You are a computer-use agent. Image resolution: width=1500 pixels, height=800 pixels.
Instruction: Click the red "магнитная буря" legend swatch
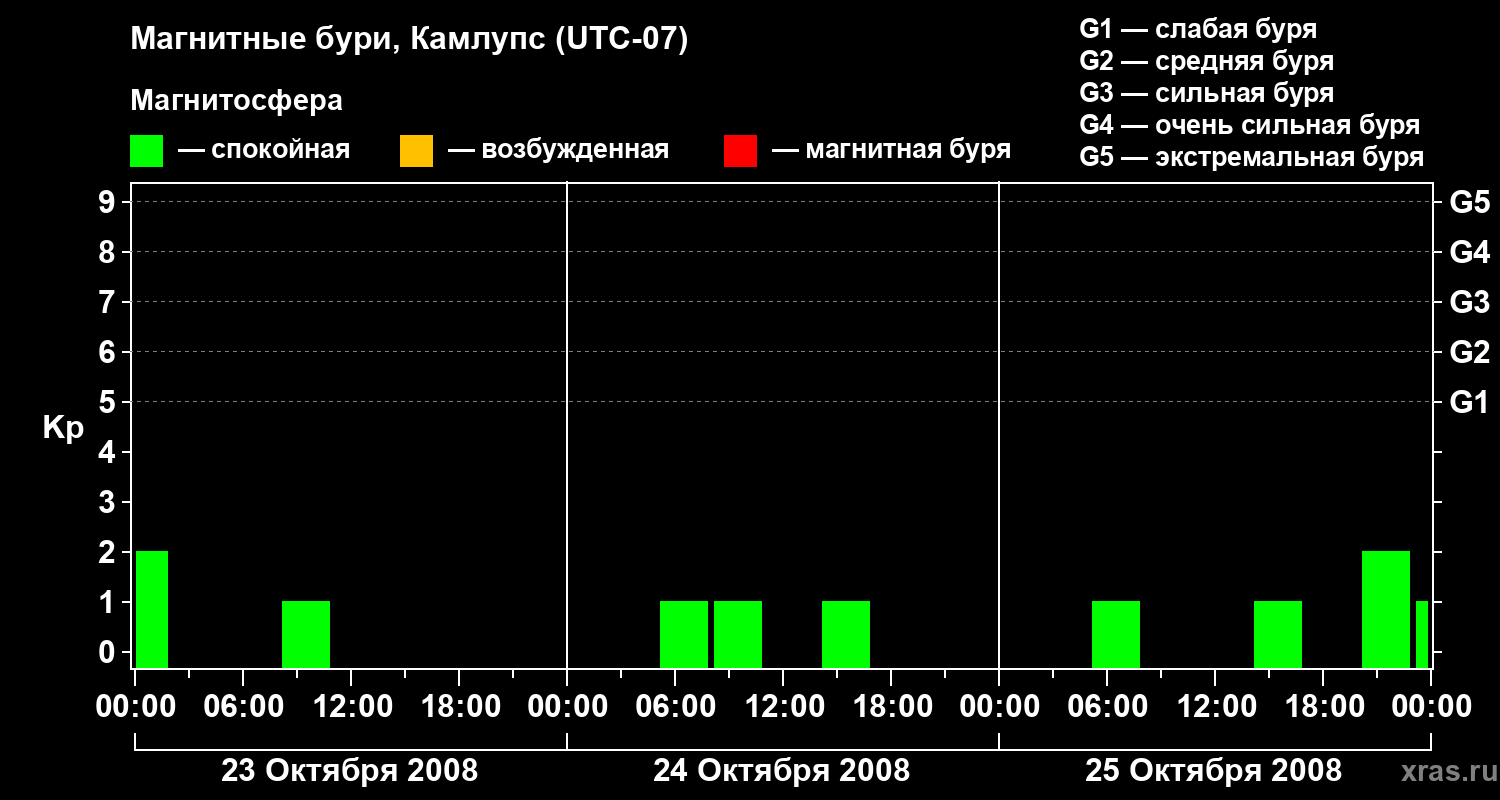[740, 150]
